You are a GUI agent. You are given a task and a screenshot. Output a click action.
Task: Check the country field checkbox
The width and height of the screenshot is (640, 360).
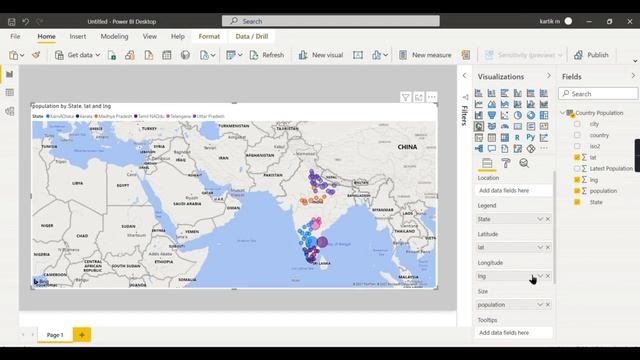577,135
